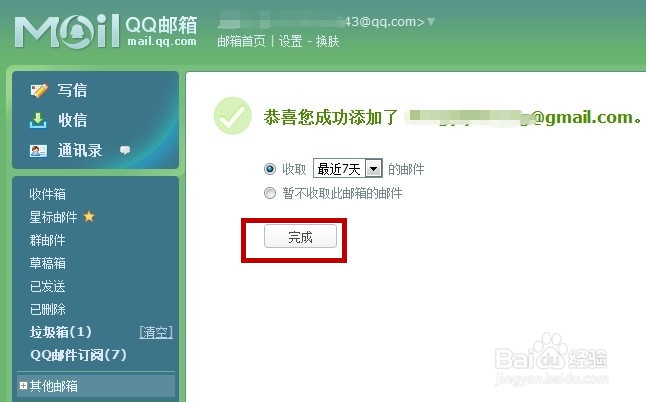
Task: Open QQ邮件订阅(7) folder
Action: click(x=78, y=355)
